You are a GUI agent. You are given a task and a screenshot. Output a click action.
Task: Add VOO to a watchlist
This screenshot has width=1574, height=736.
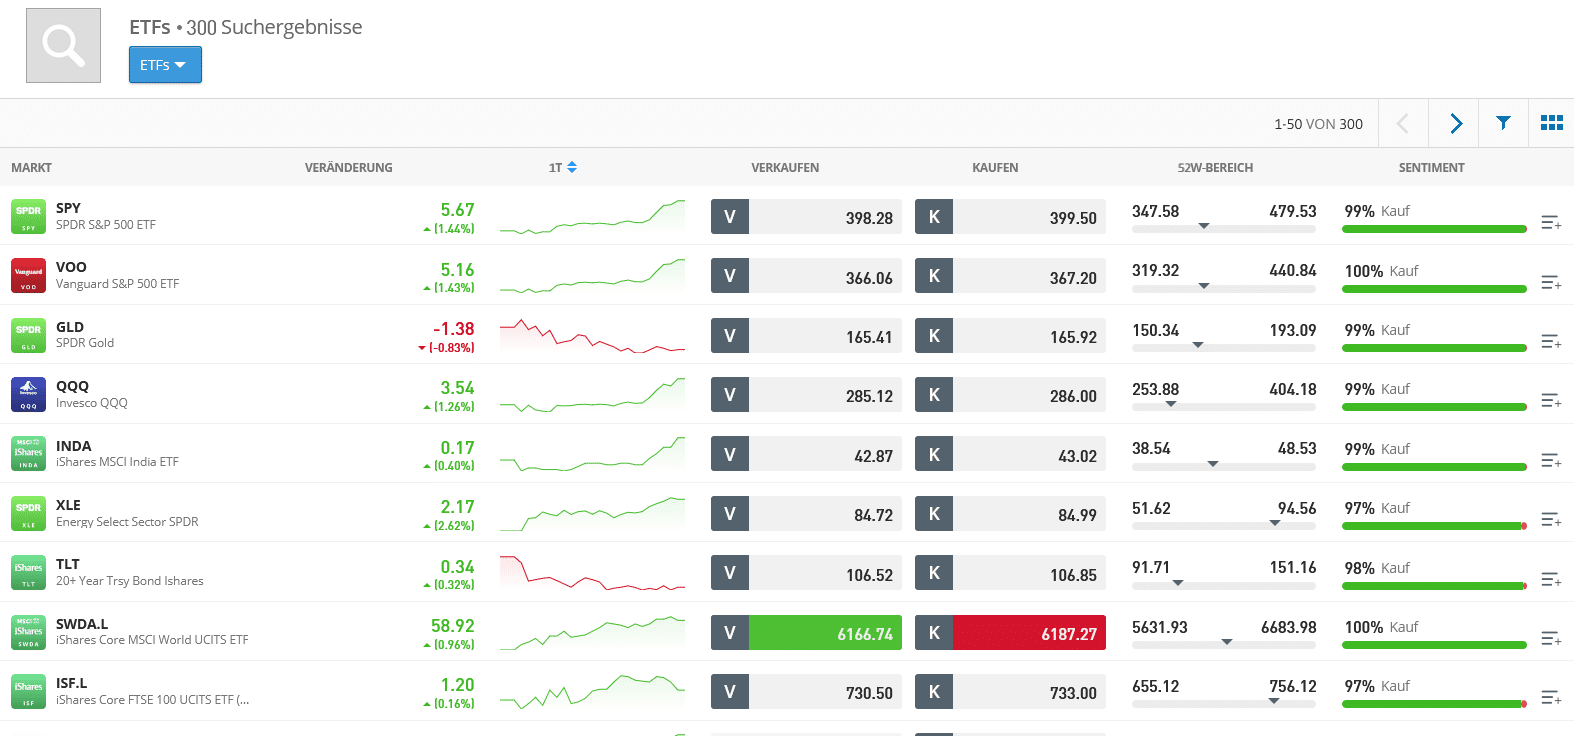(x=1551, y=282)
